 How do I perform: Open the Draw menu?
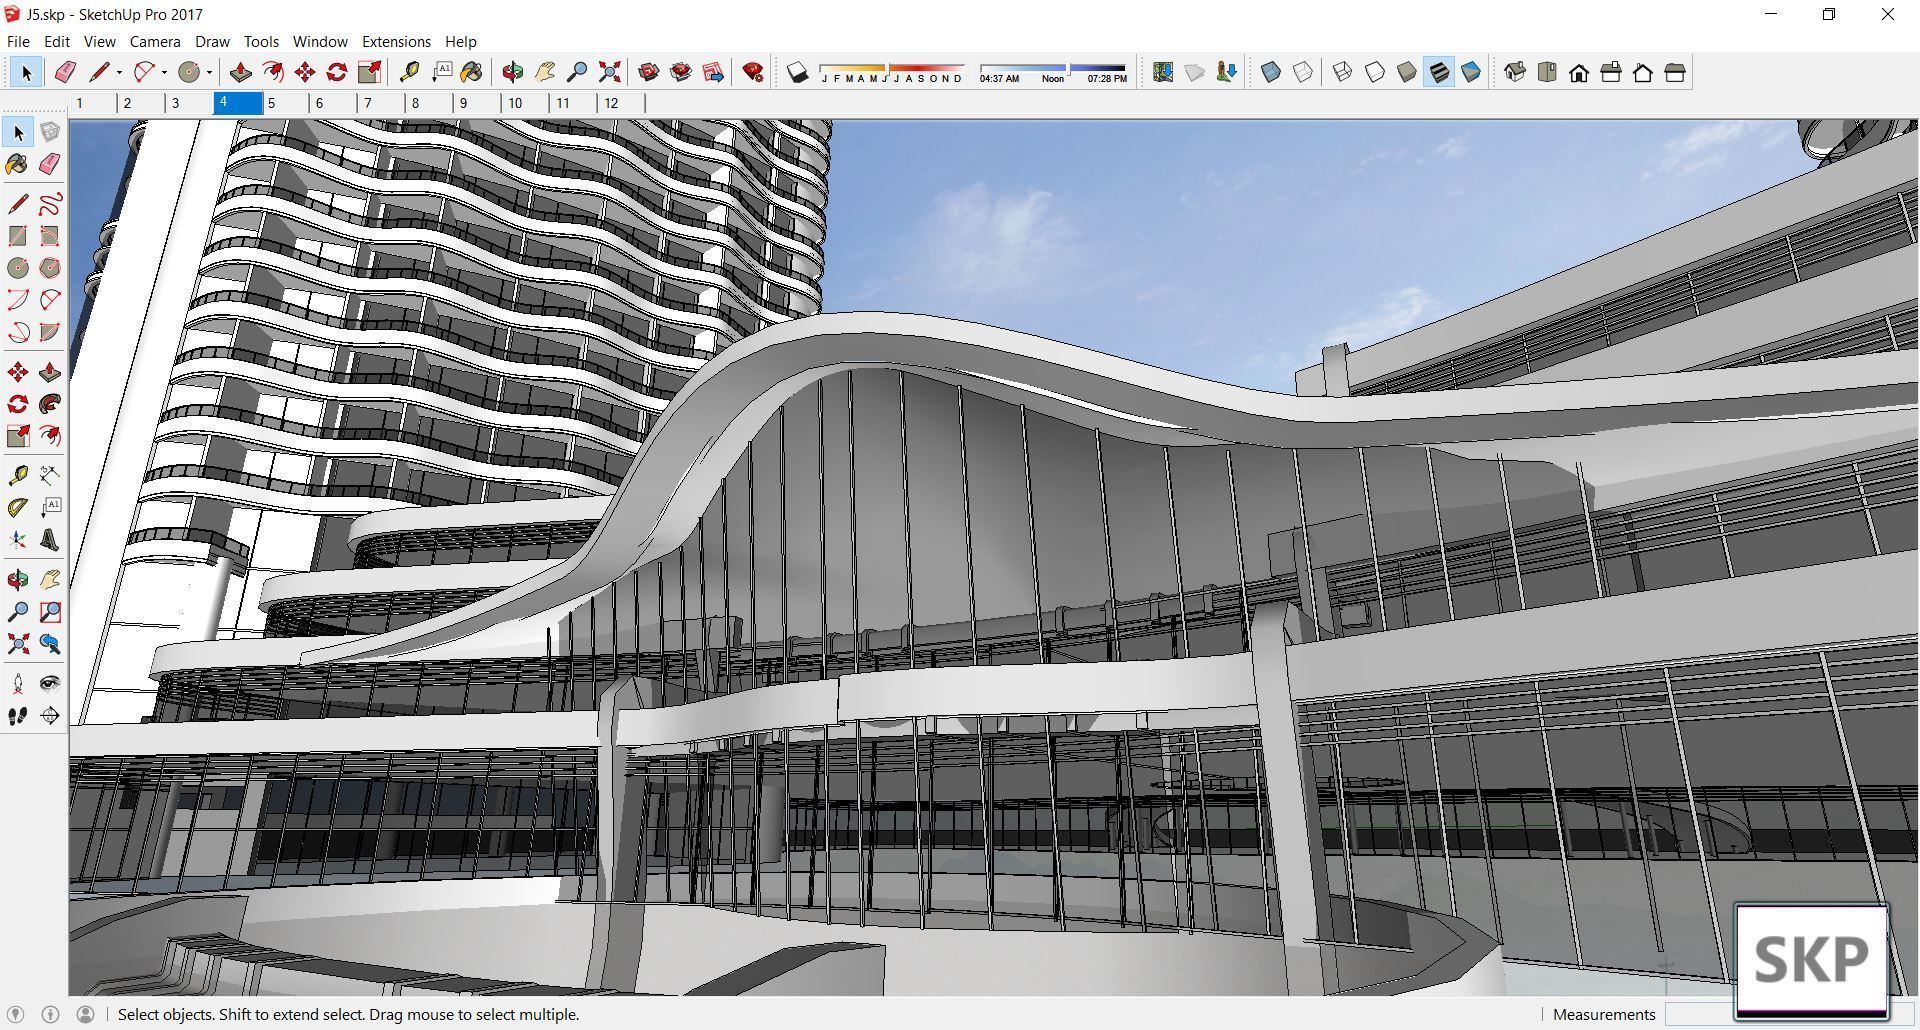[212, 41]
